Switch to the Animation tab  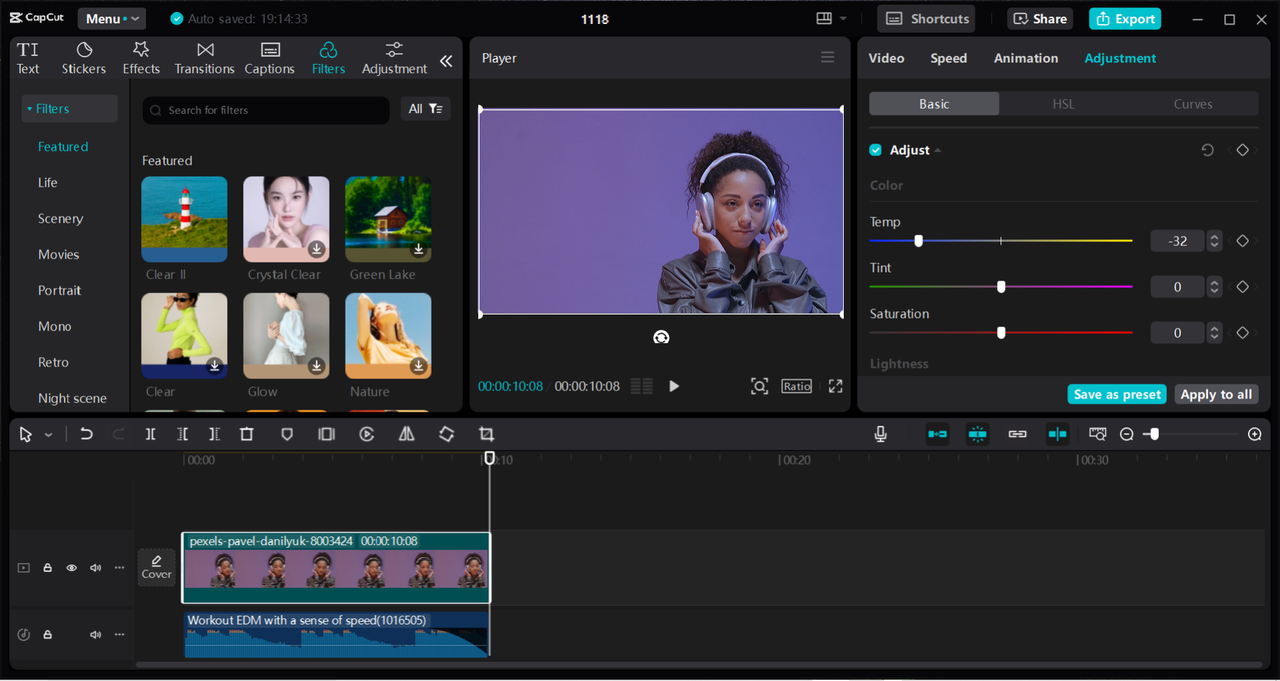pos(1026,58)
